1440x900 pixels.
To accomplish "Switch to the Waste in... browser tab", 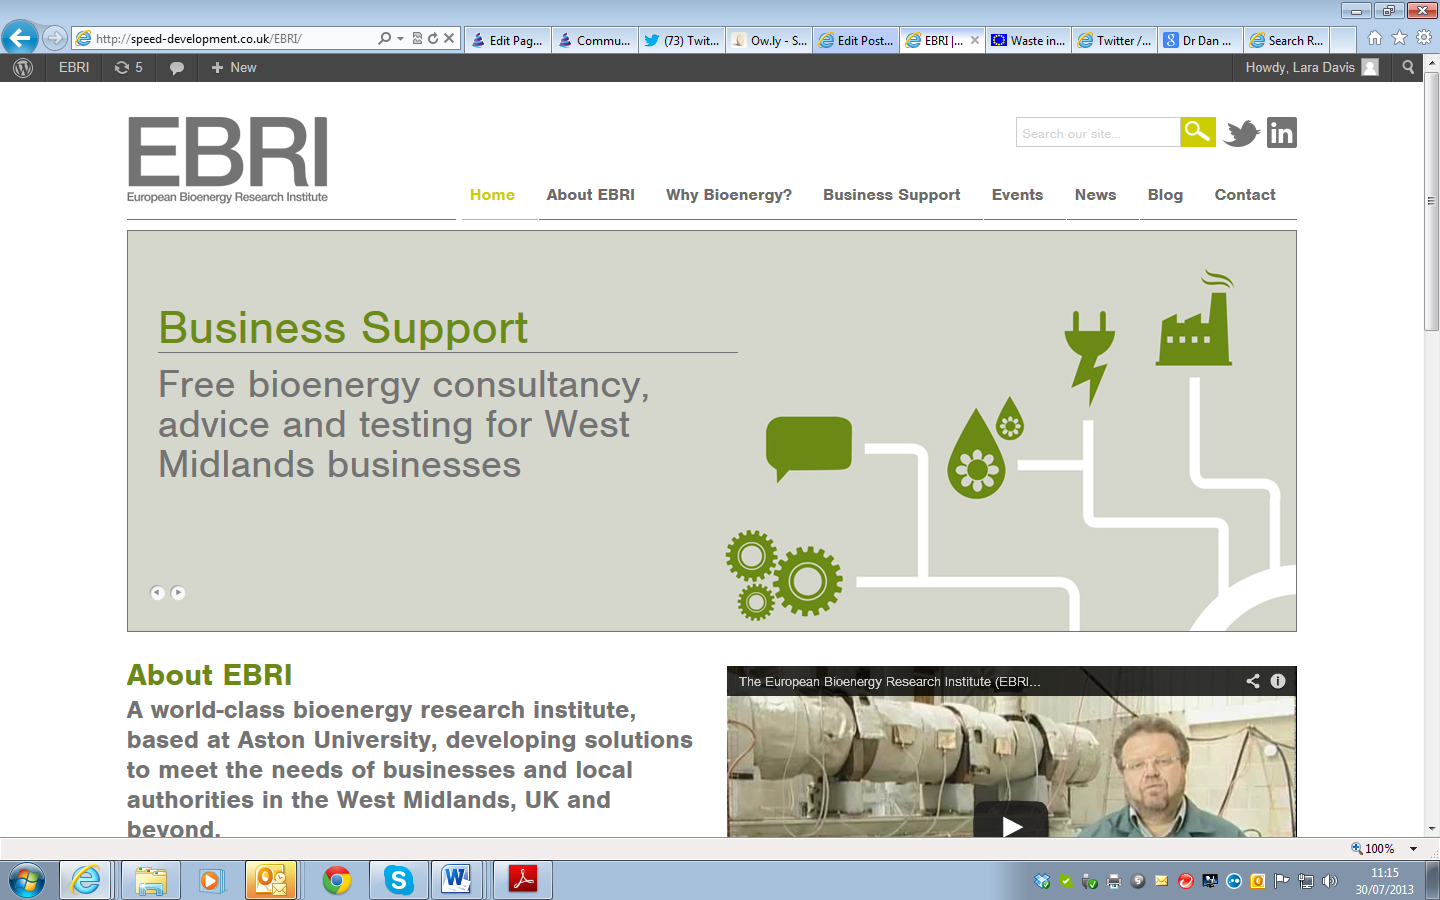I will pos(1028,40).
